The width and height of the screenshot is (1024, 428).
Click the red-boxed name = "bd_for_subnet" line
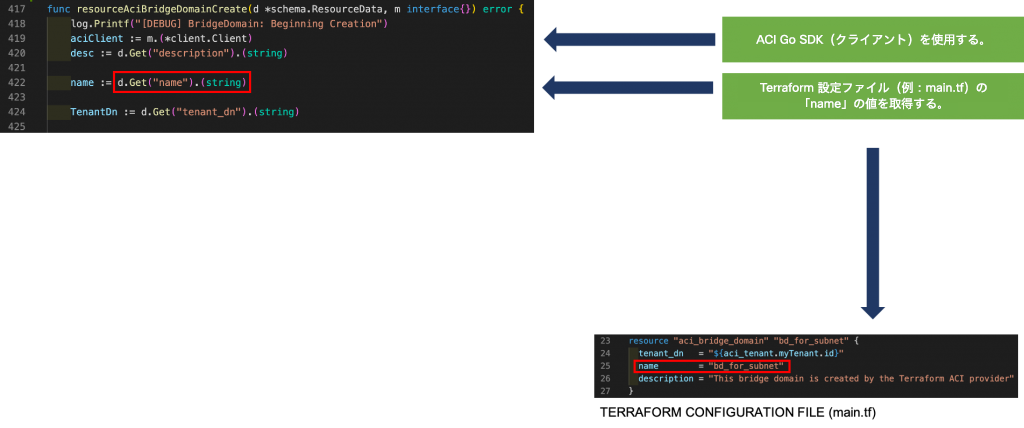[711, 366]
